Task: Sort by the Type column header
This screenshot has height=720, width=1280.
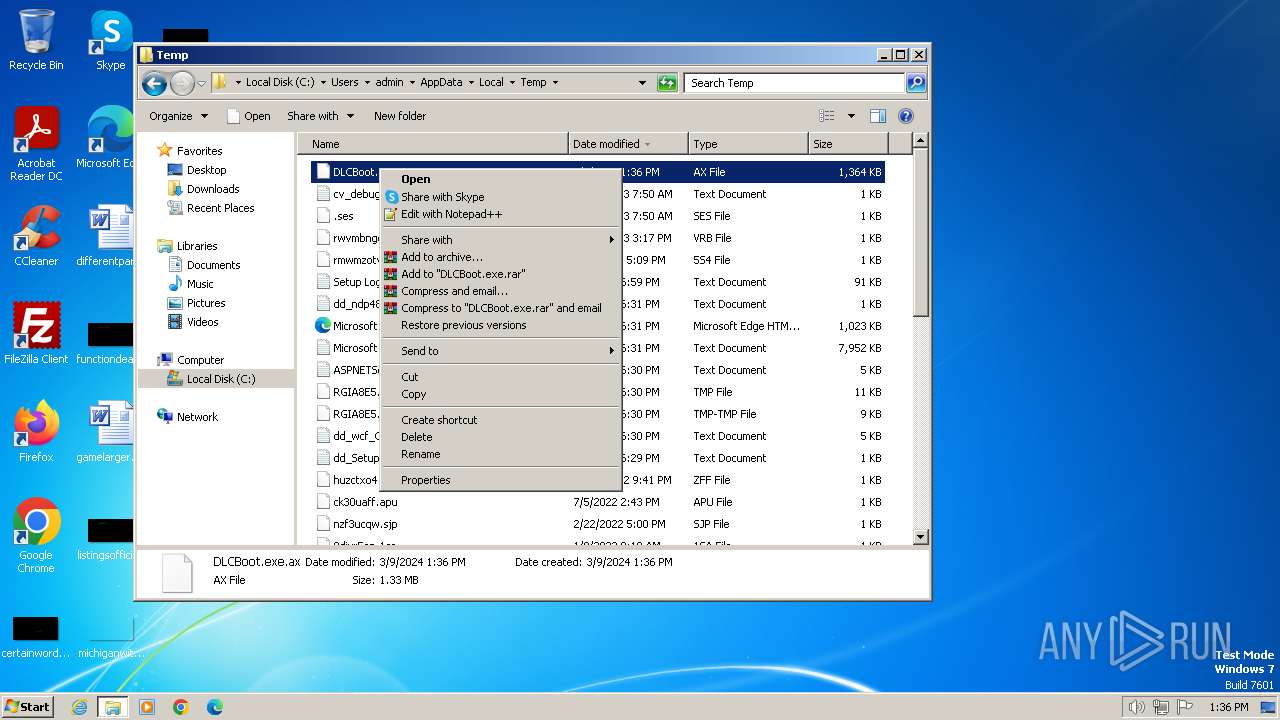Action: tap(748, 144)
